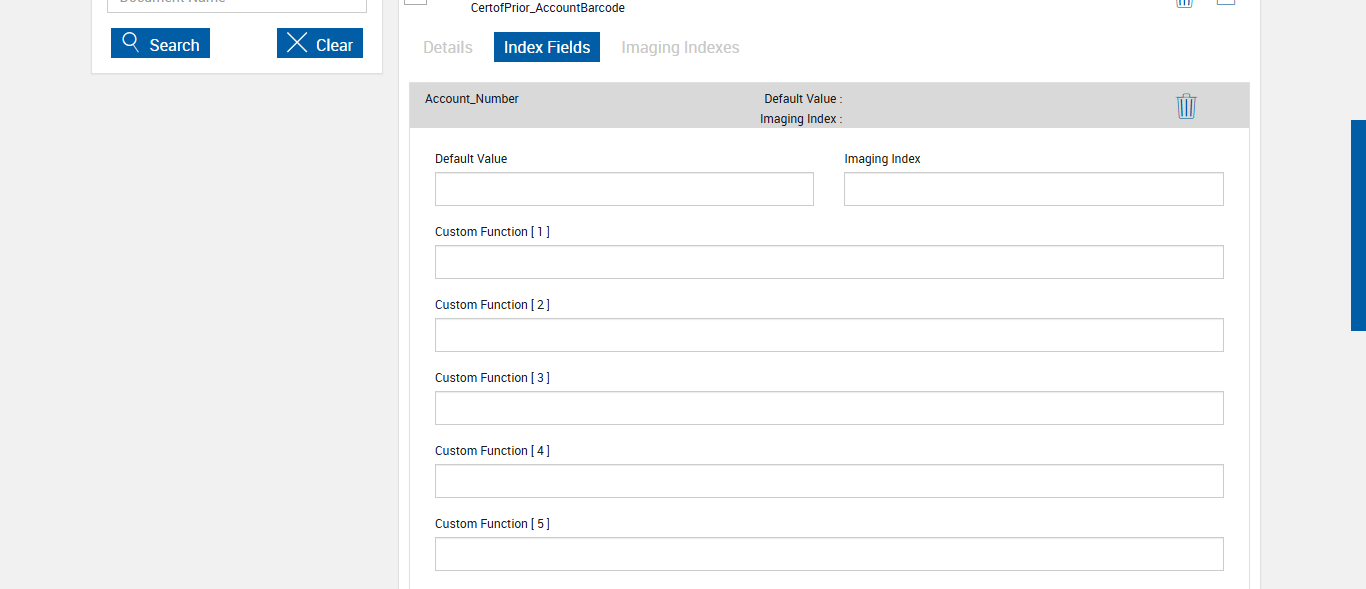1366x589 pixels.
Task: Activate the Custom Function [ 5 ] field
Action: [x=829, y=554]
